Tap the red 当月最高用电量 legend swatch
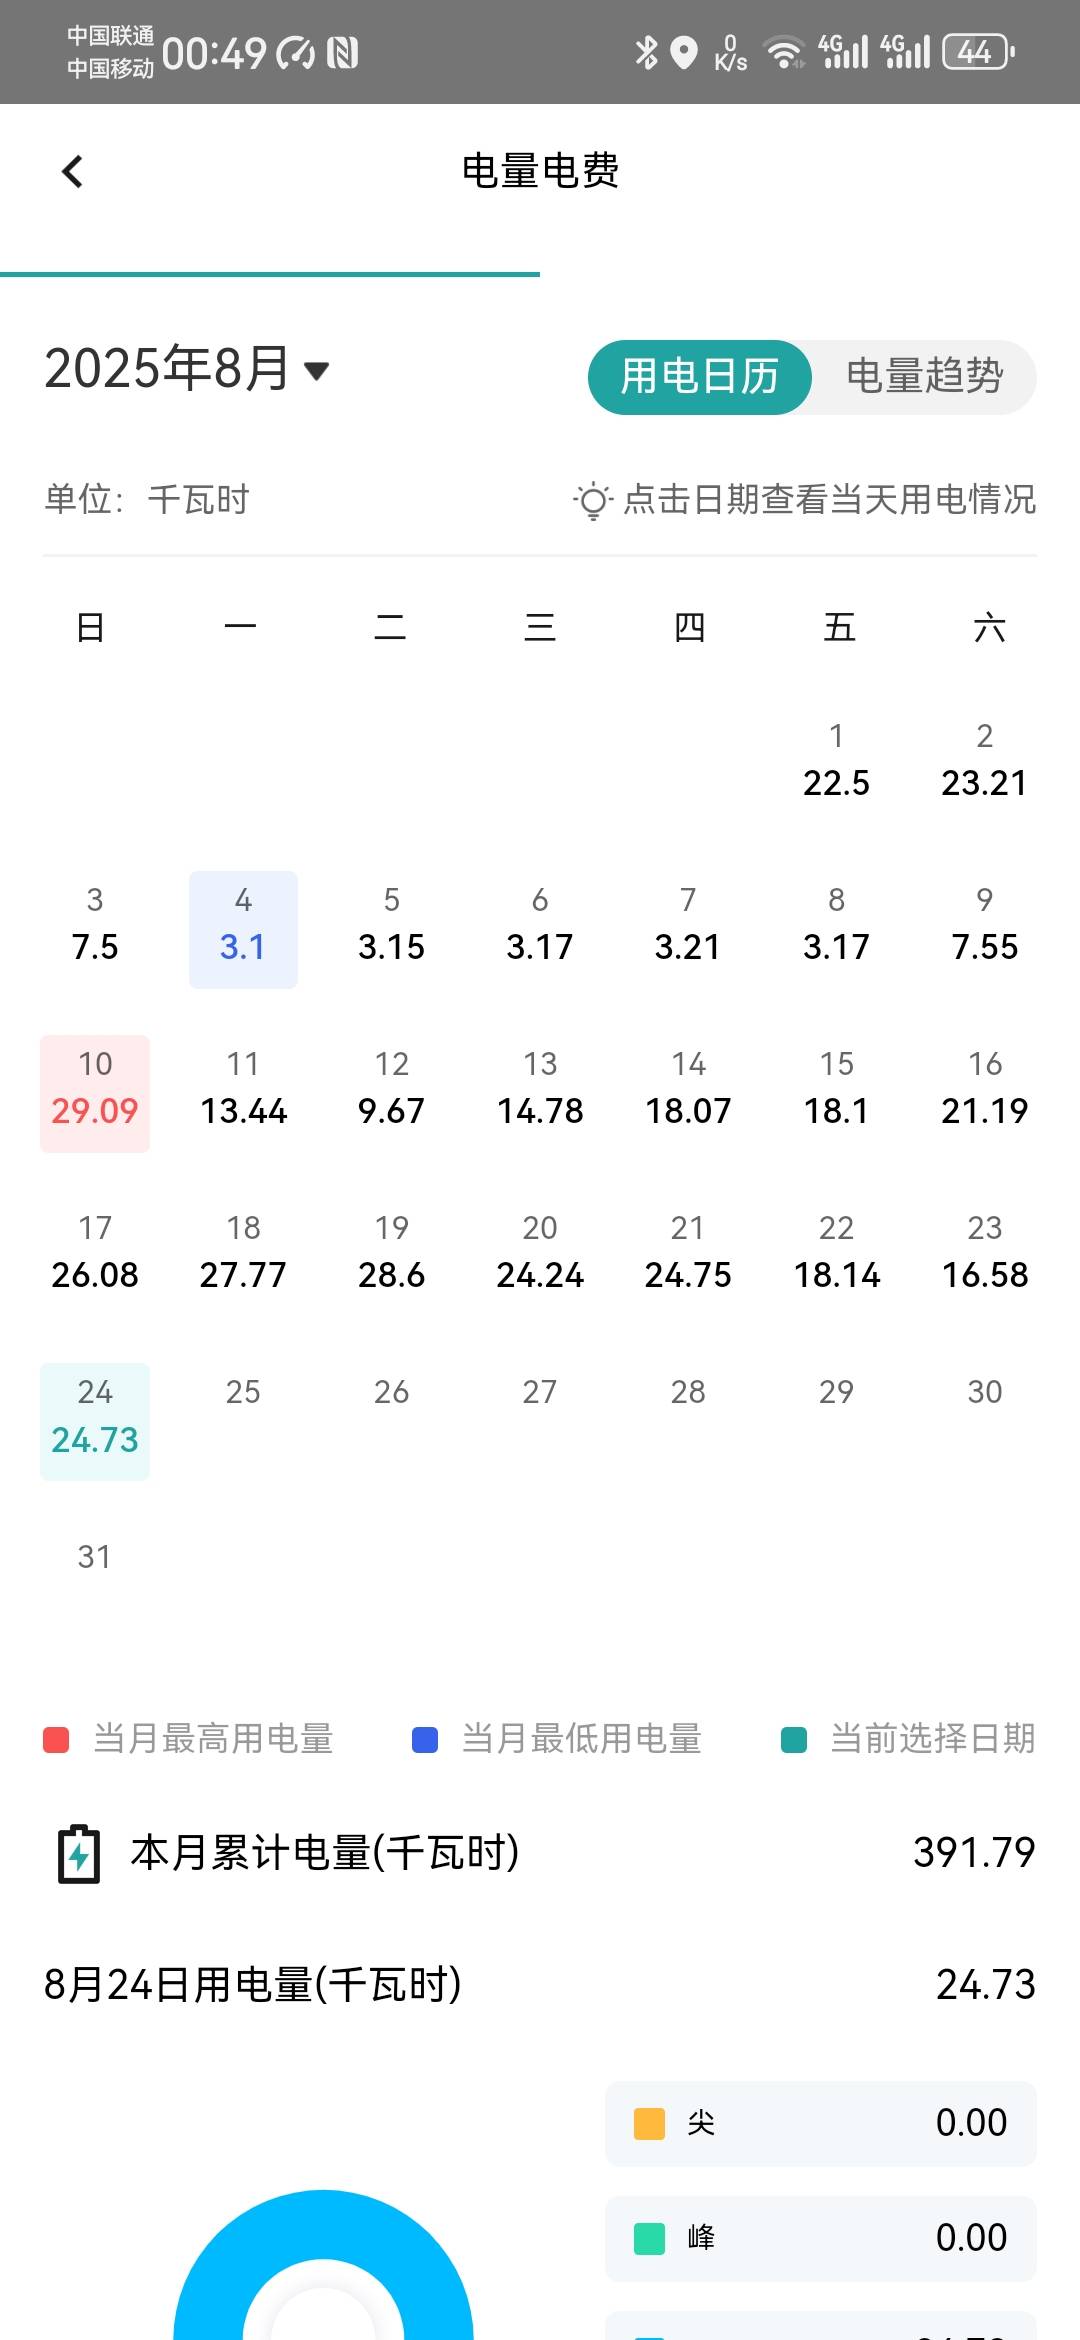 coord(56,1740)
